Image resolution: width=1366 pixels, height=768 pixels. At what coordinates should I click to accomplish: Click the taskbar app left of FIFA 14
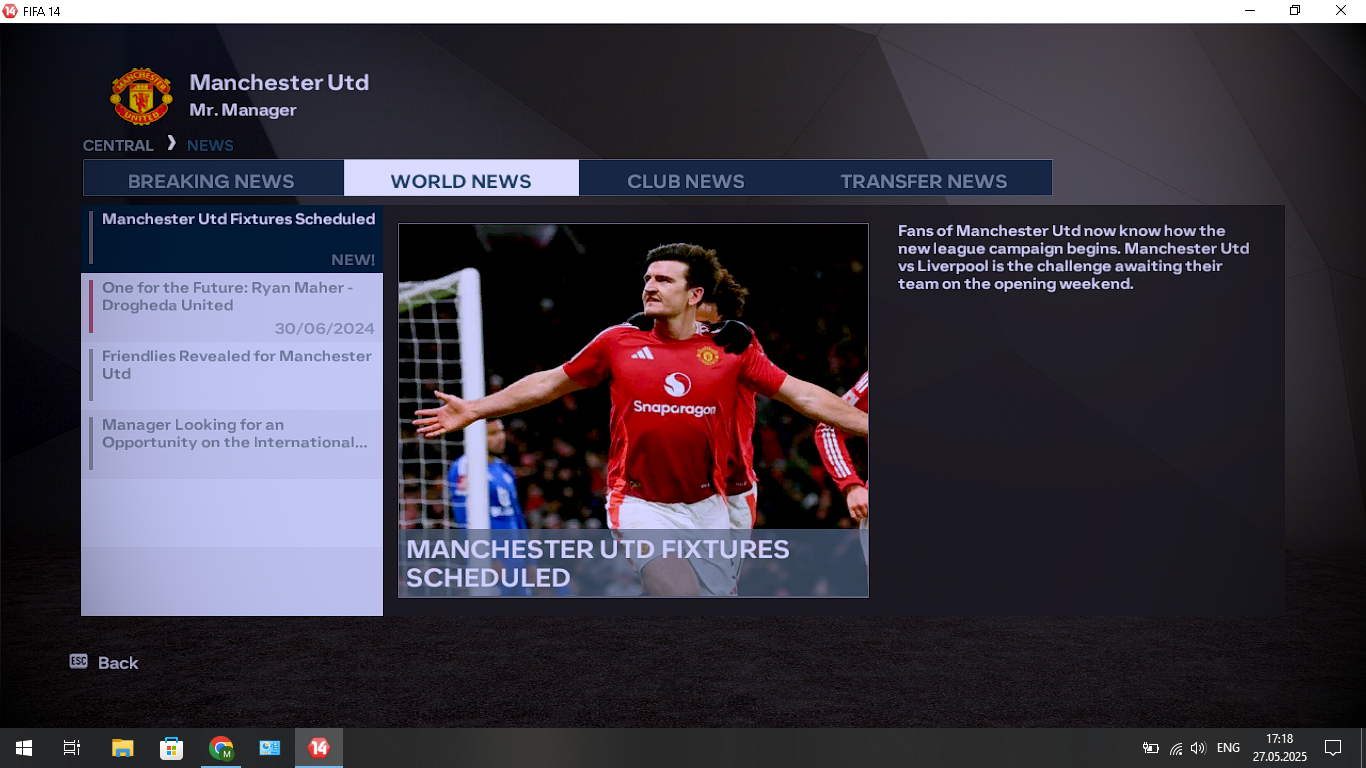(x=270, y=748)
